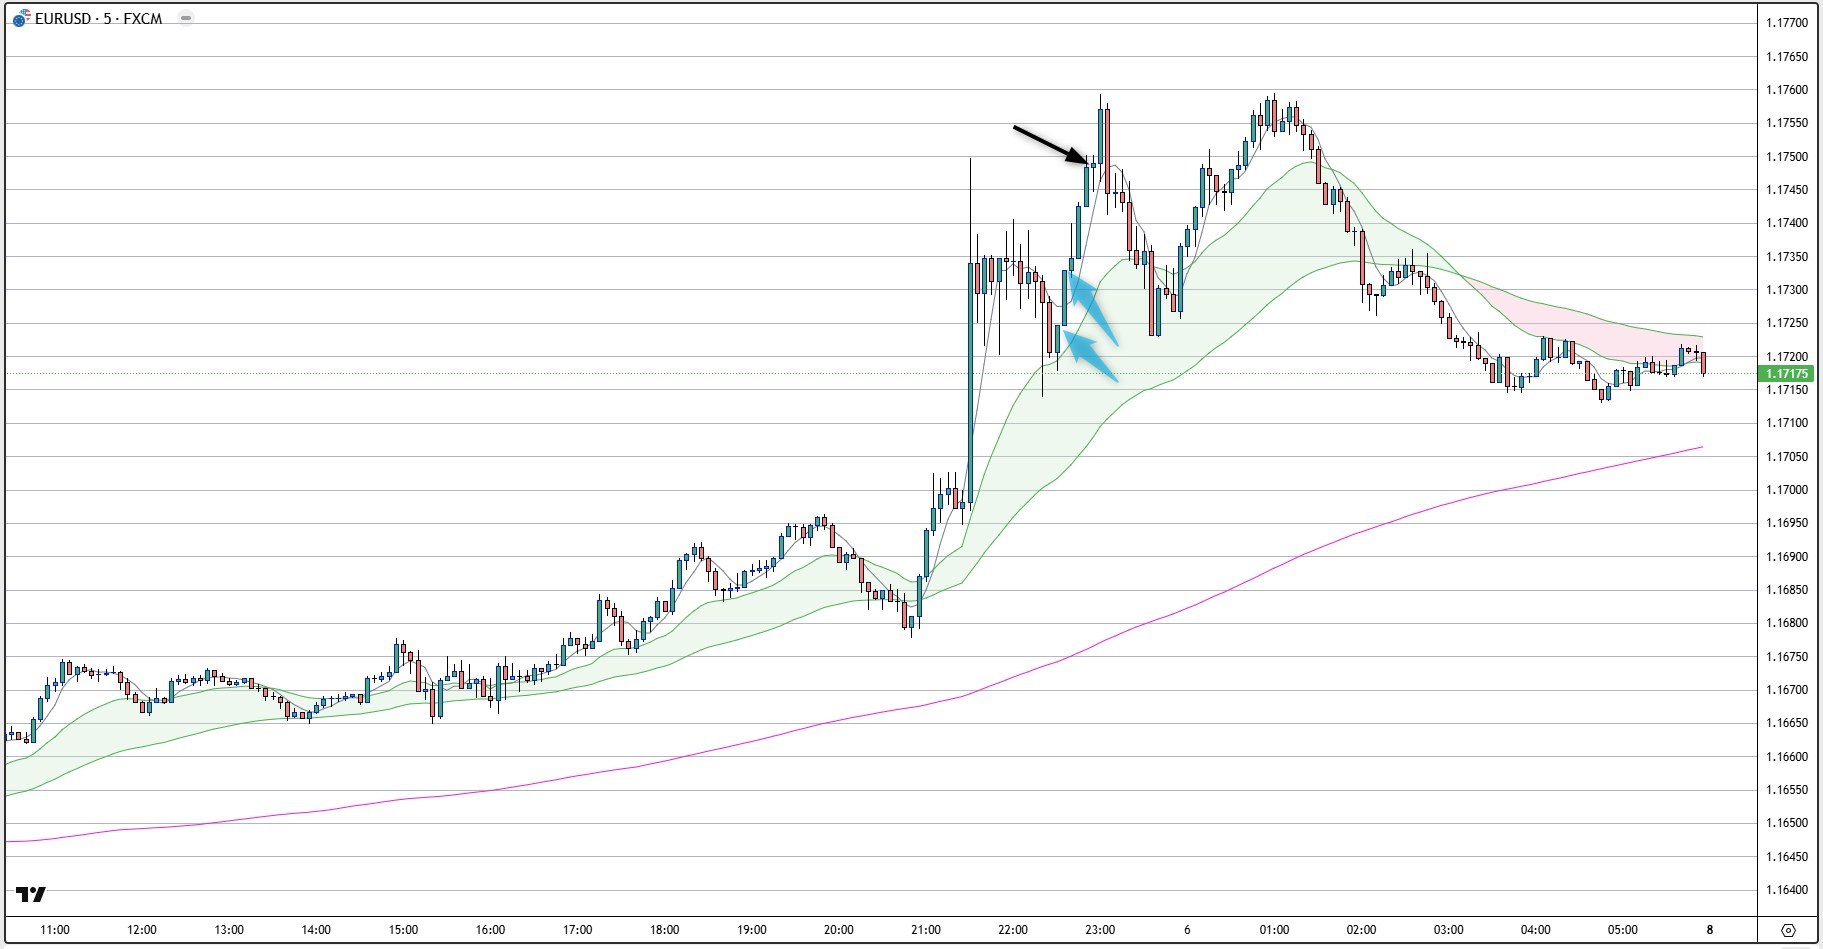Click the EURUSD currency pair flag icon
This screenshot has height=949, width=1823.
coord(20,19)
